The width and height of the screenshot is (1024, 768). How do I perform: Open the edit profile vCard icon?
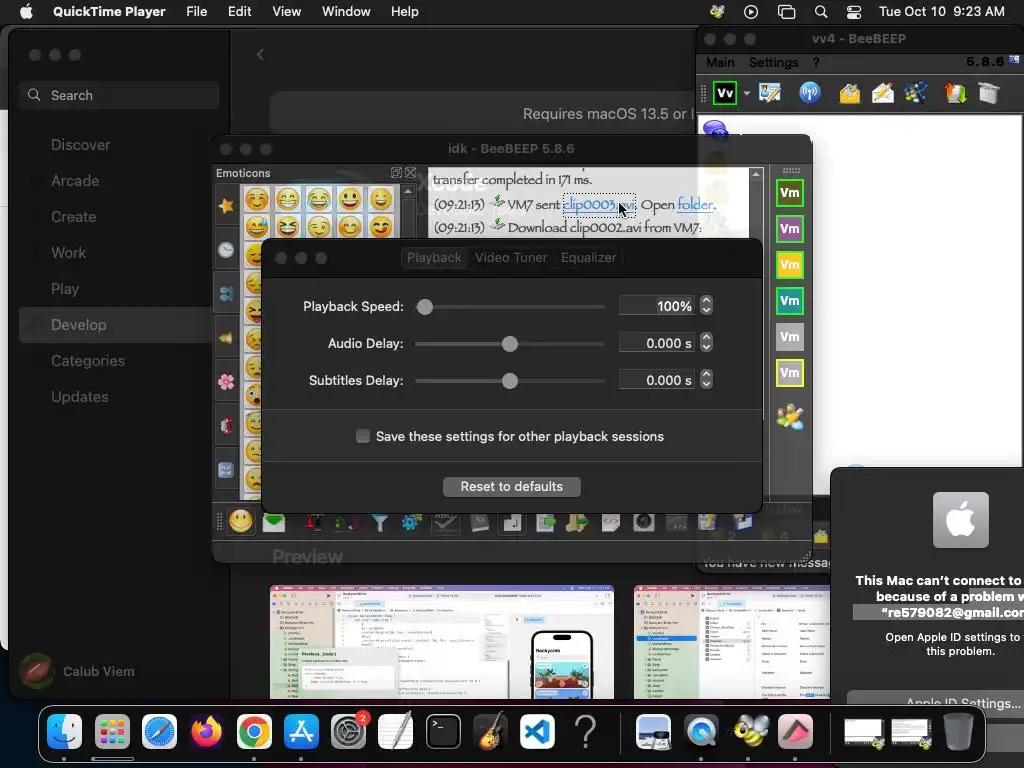tap(770, 93)
